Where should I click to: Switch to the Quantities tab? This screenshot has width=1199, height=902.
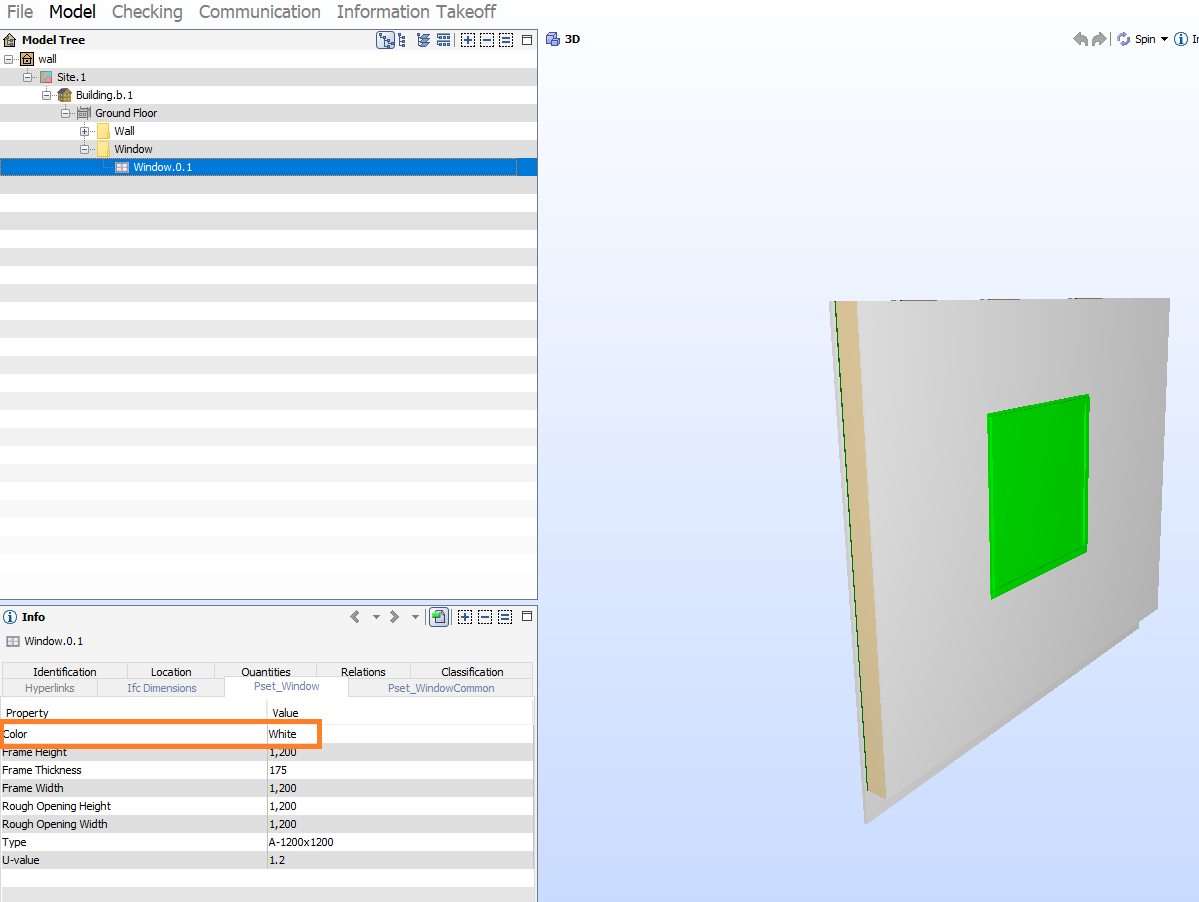(266, 672)
